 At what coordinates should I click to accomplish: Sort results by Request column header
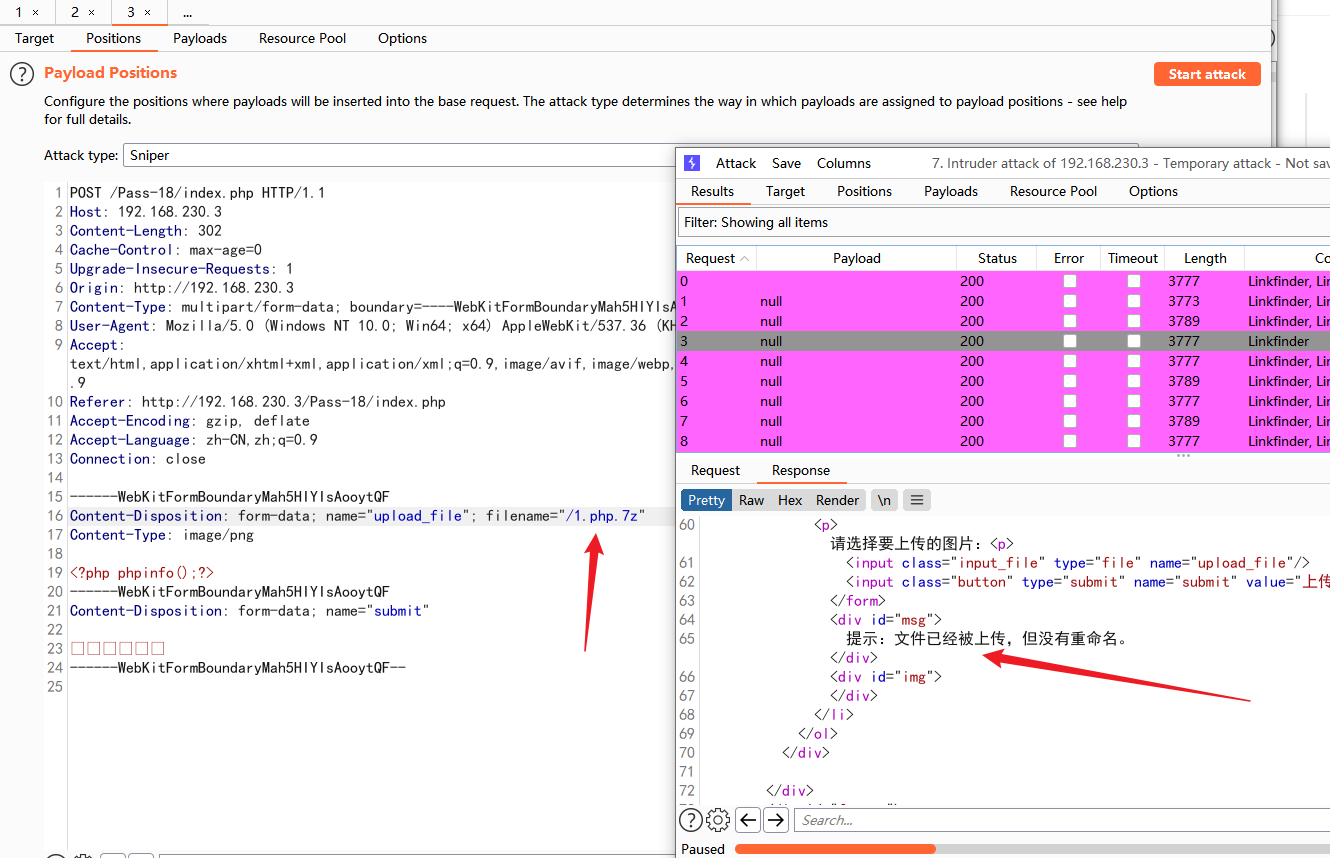(716, 258)
